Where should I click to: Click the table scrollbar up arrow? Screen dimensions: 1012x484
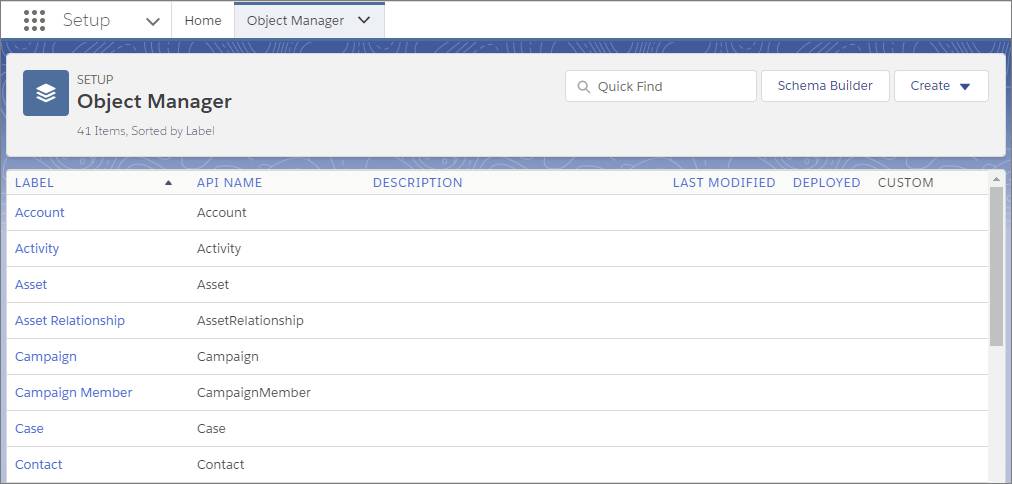tap(996, 179)
